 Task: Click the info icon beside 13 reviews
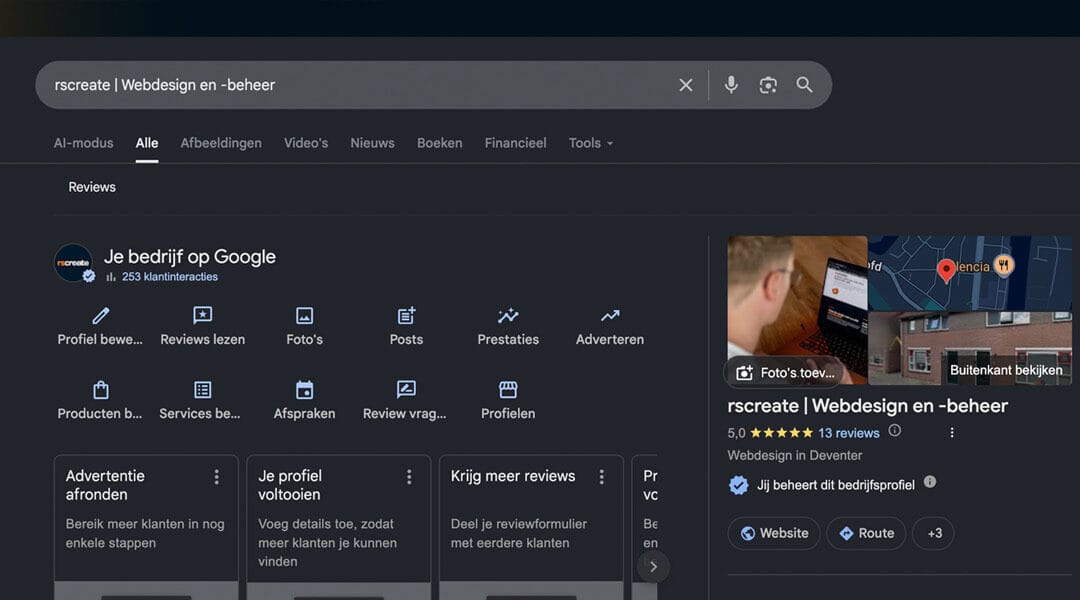[x=894, y=431]
